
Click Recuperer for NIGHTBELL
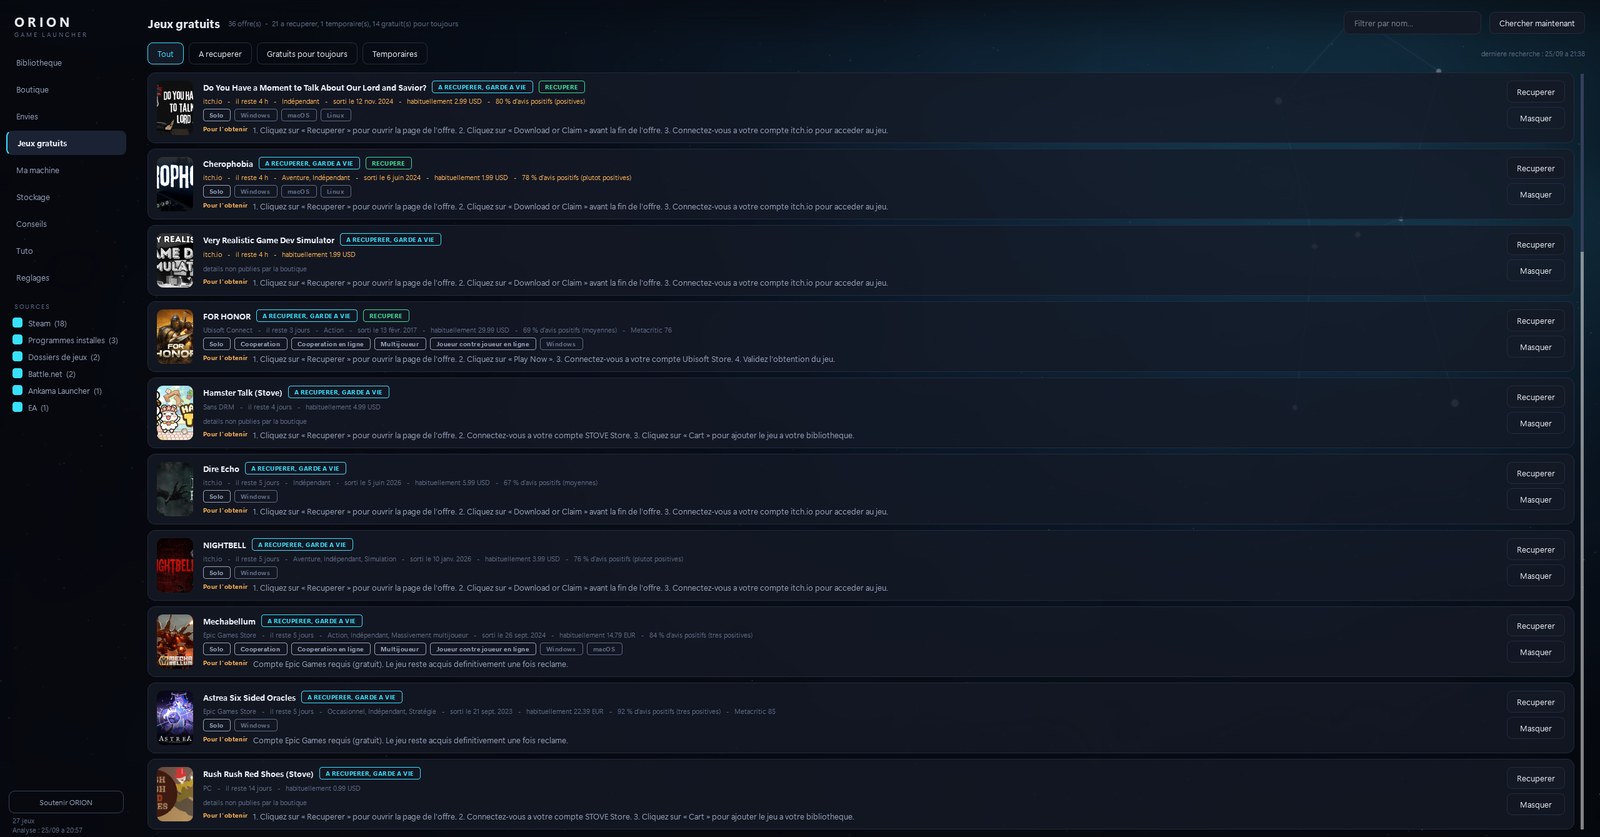pos(1535,550)
